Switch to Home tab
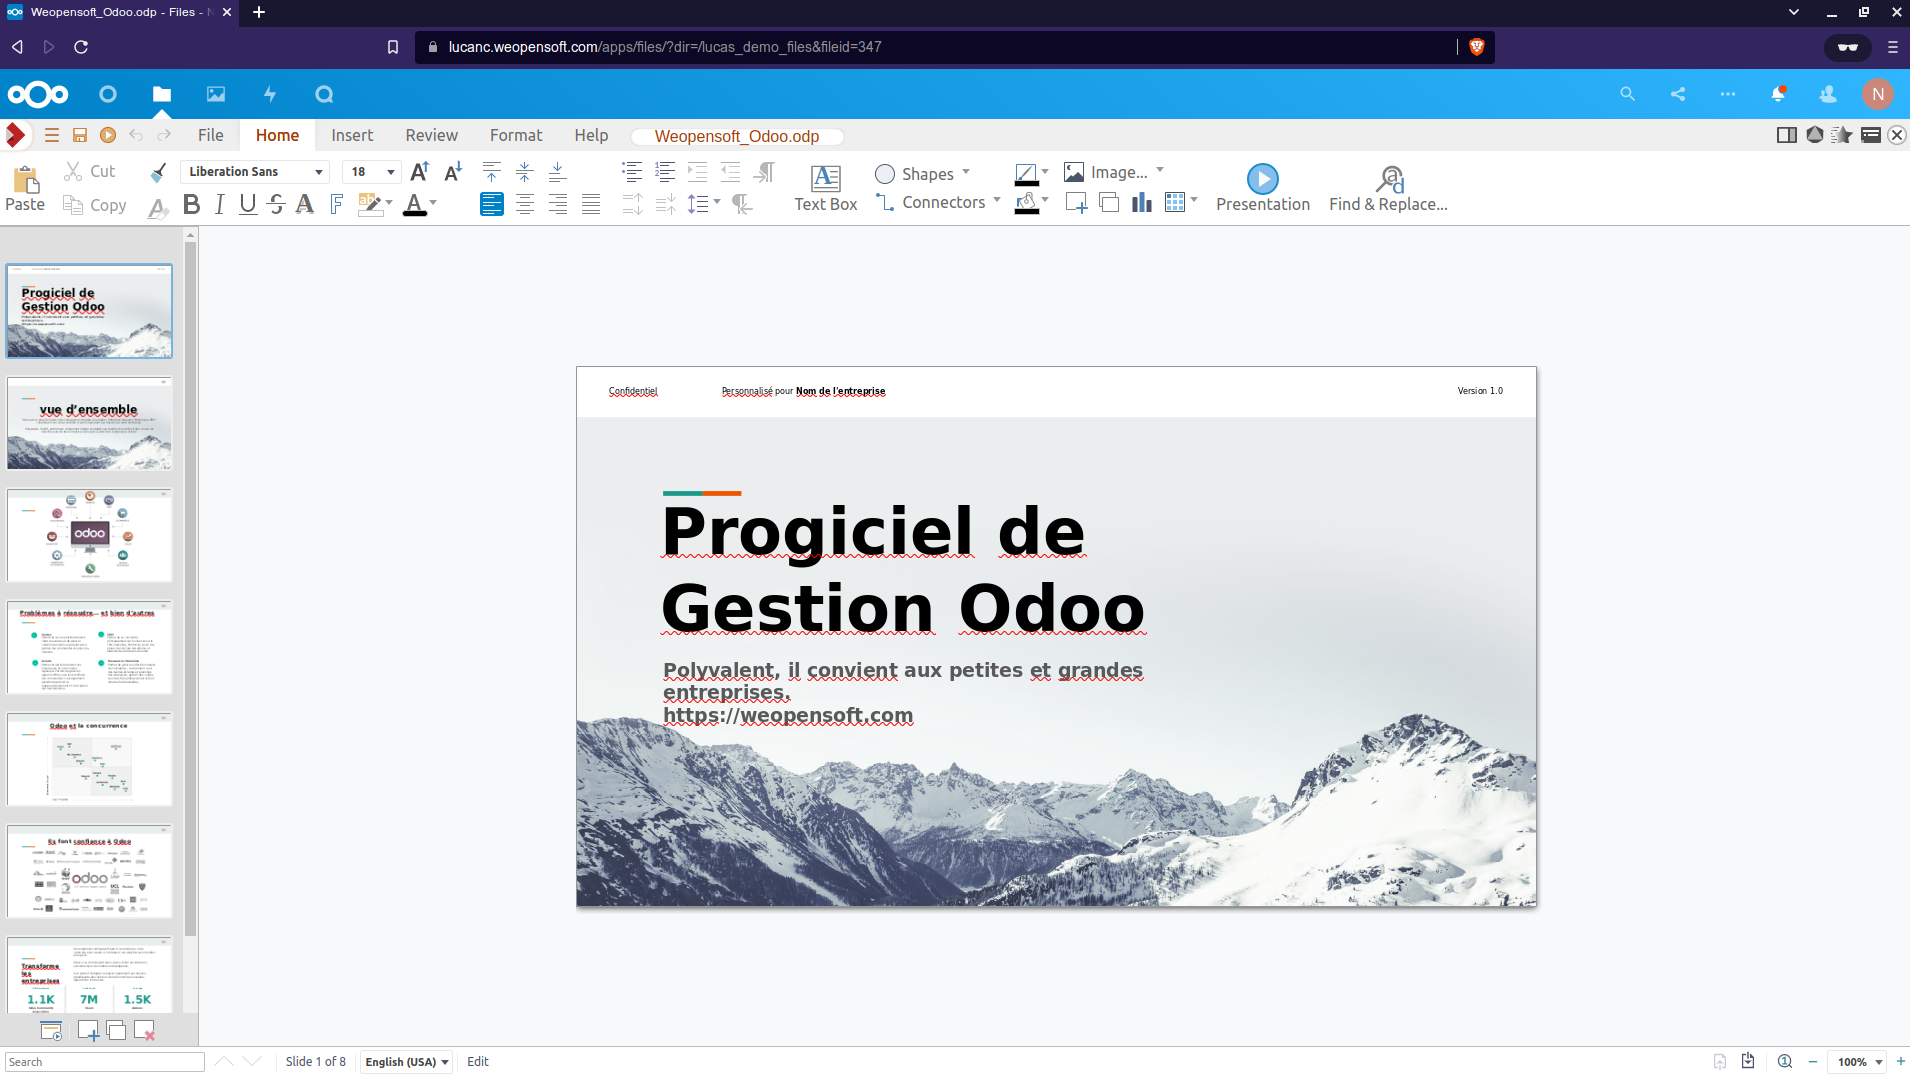This screenshot has width=1910, height=1074. click(277, 135)
